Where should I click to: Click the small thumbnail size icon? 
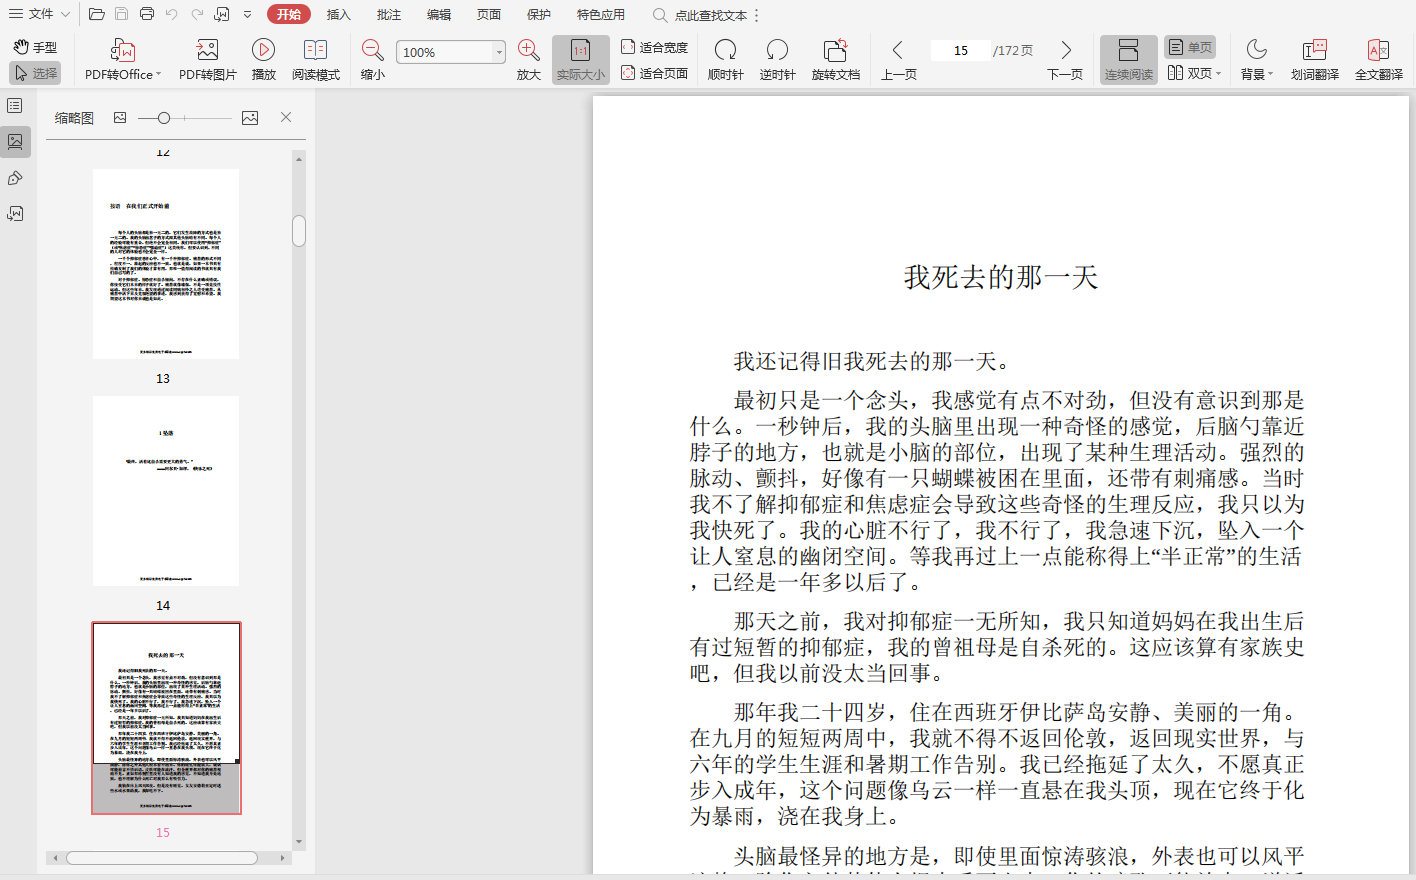[x=120, y=118]
